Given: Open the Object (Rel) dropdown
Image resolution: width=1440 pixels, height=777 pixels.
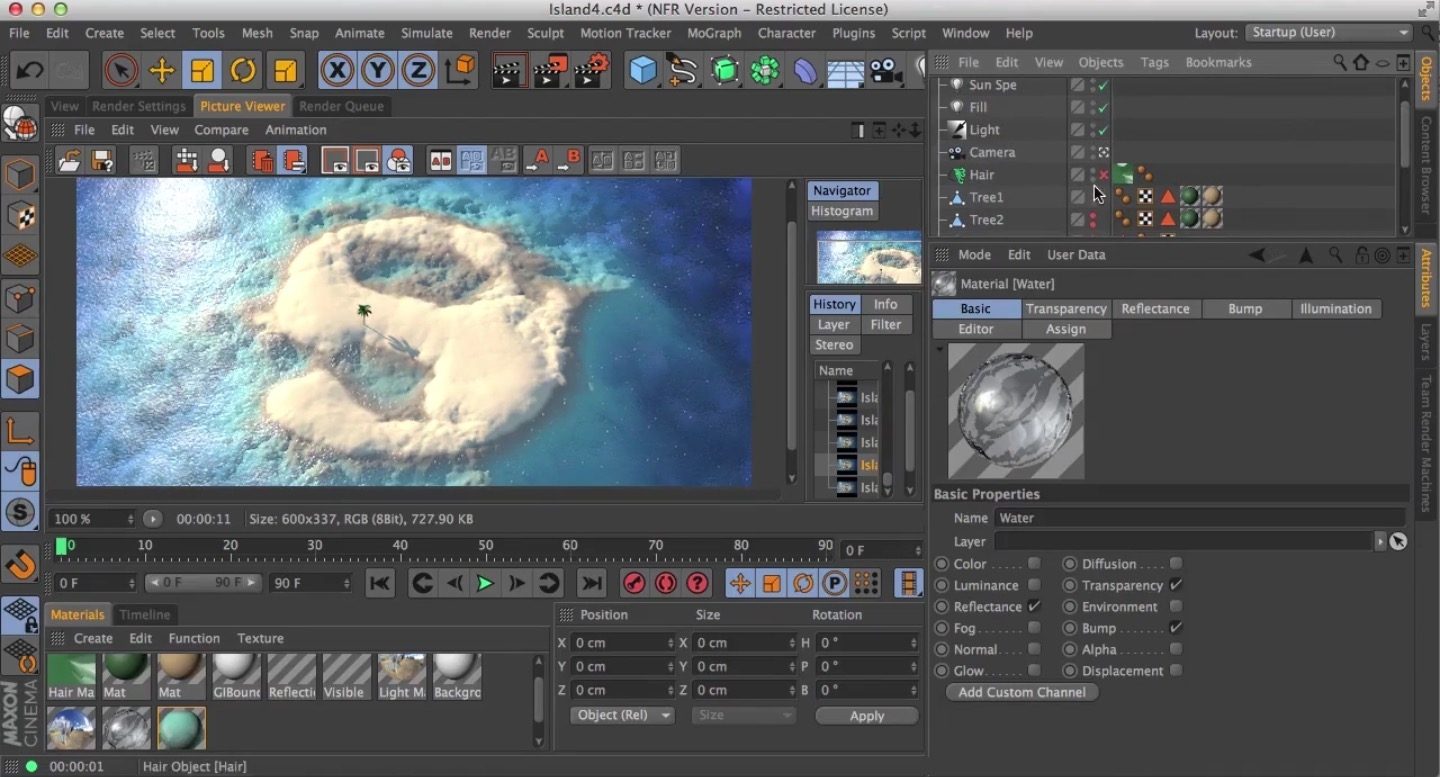Looking at the screenshot, I should pos(622,715).
